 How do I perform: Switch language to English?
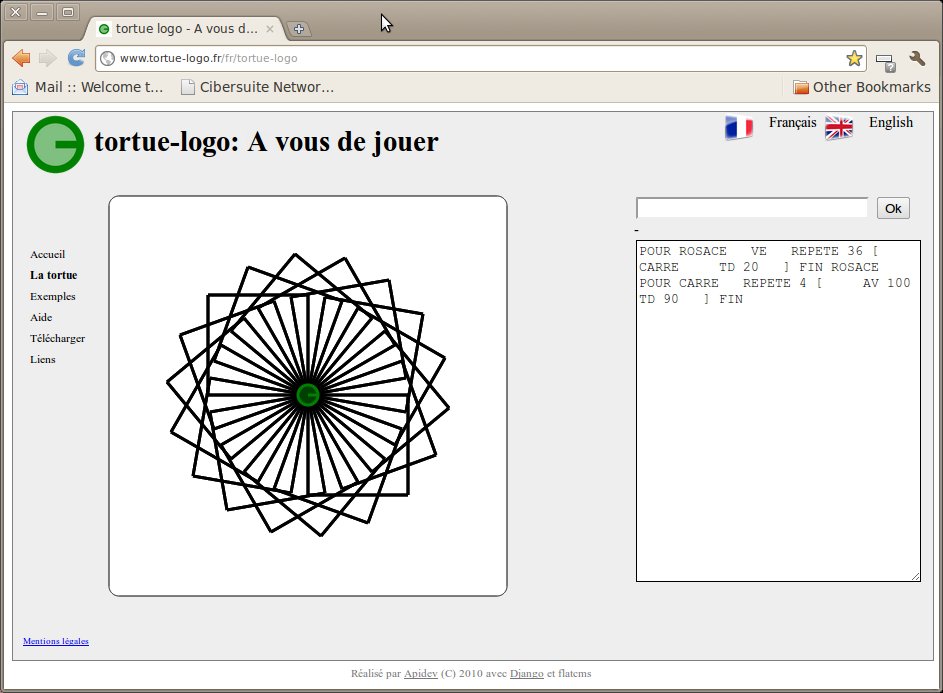click(891, 123)
